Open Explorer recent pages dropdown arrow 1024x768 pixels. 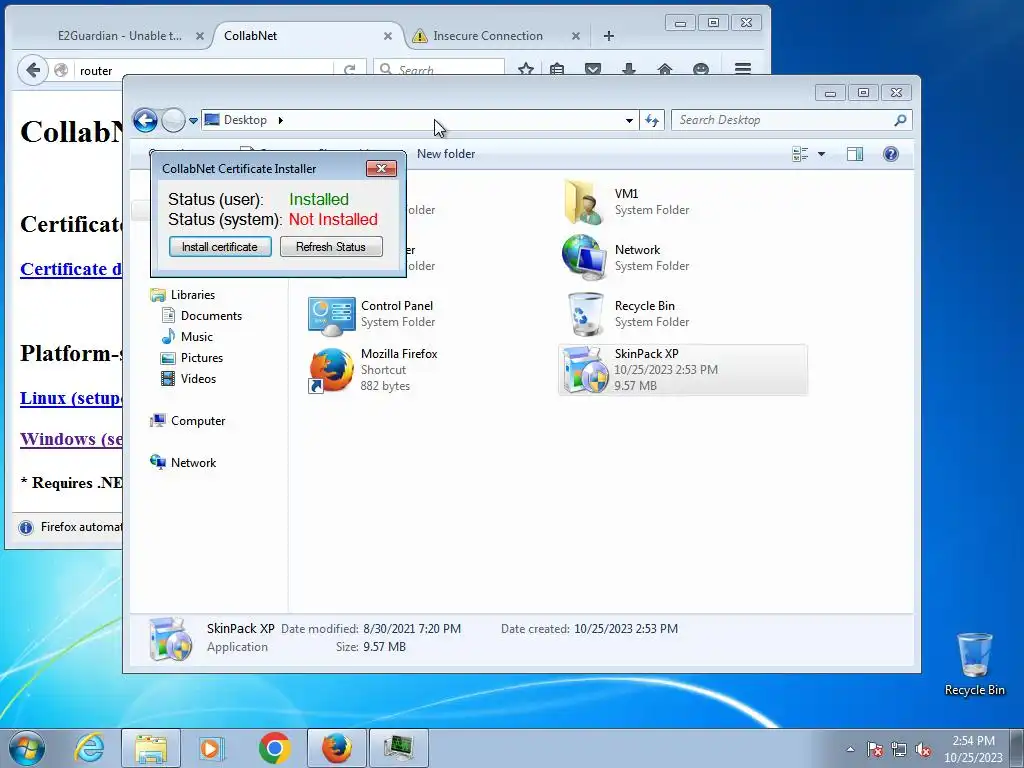pyautogui.click(x=193, y=121)
